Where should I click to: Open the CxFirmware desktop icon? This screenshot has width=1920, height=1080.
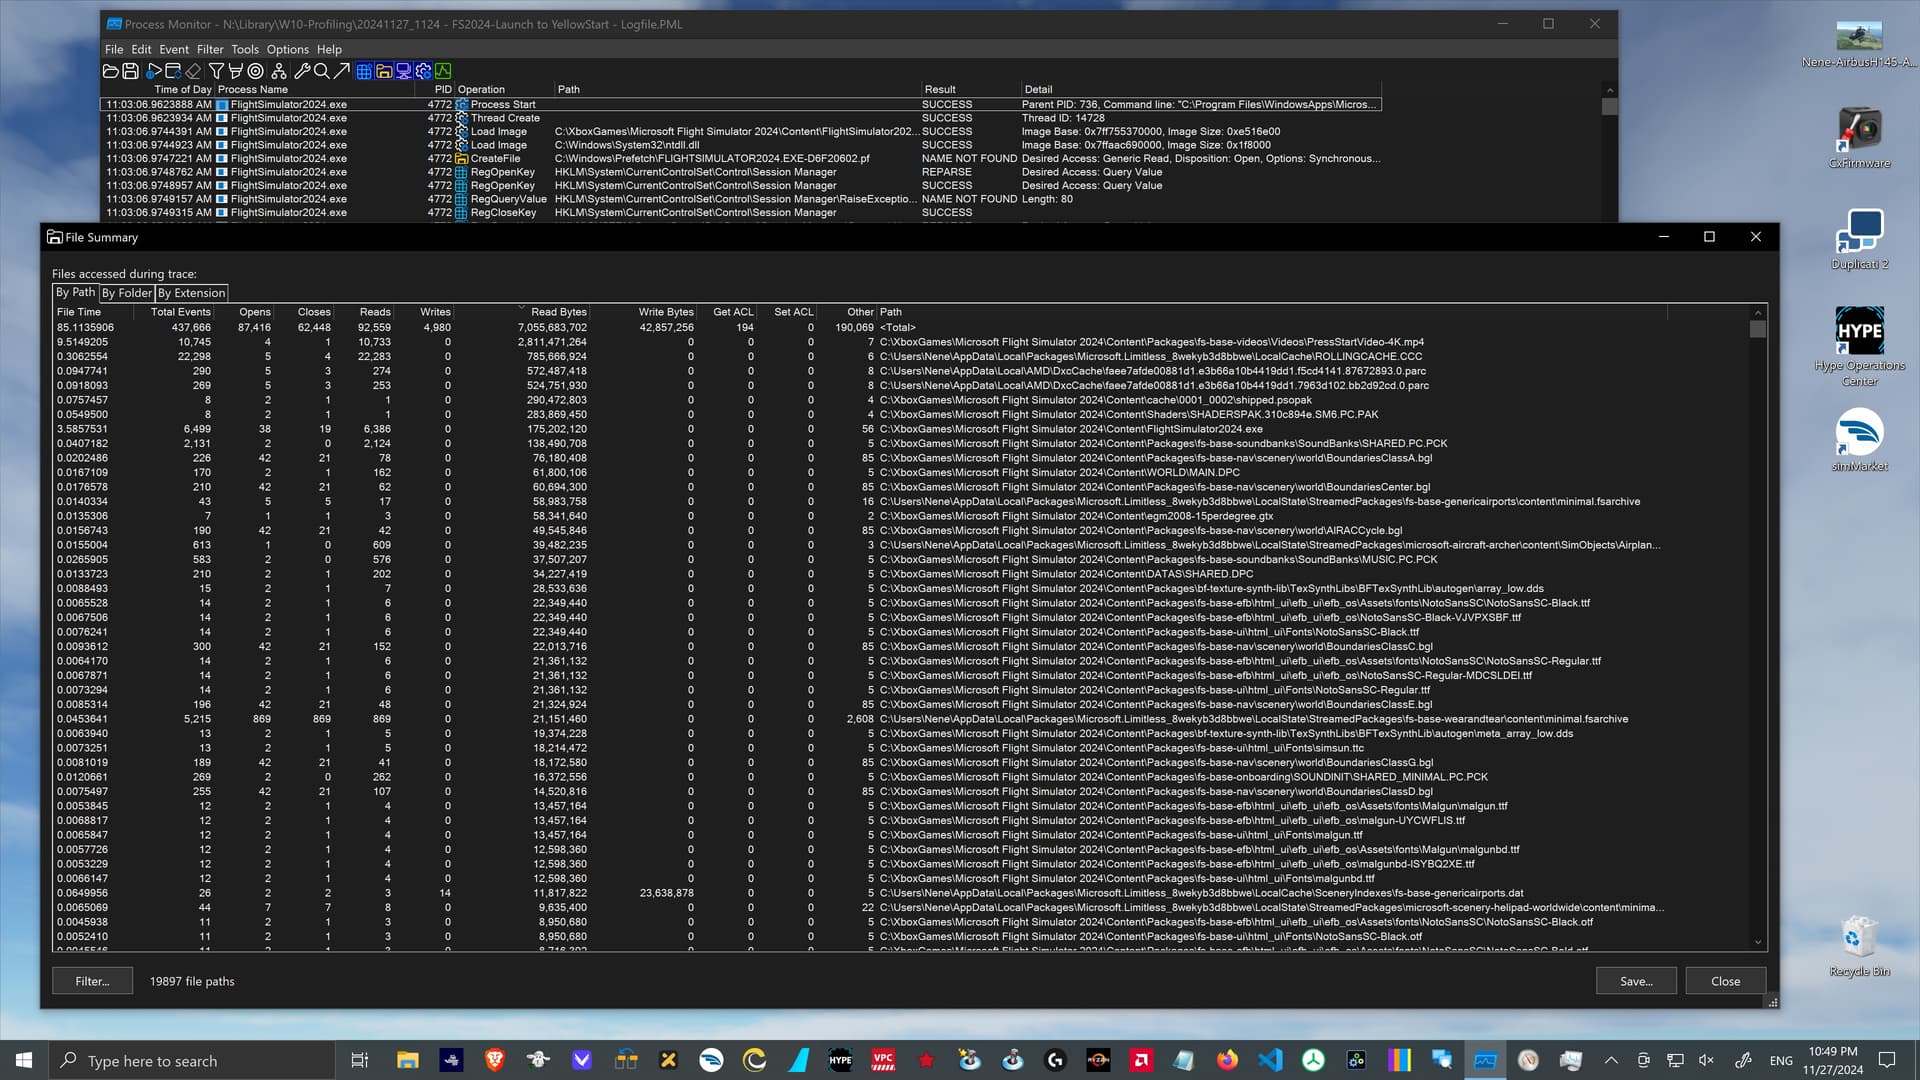click(1859, 137)
